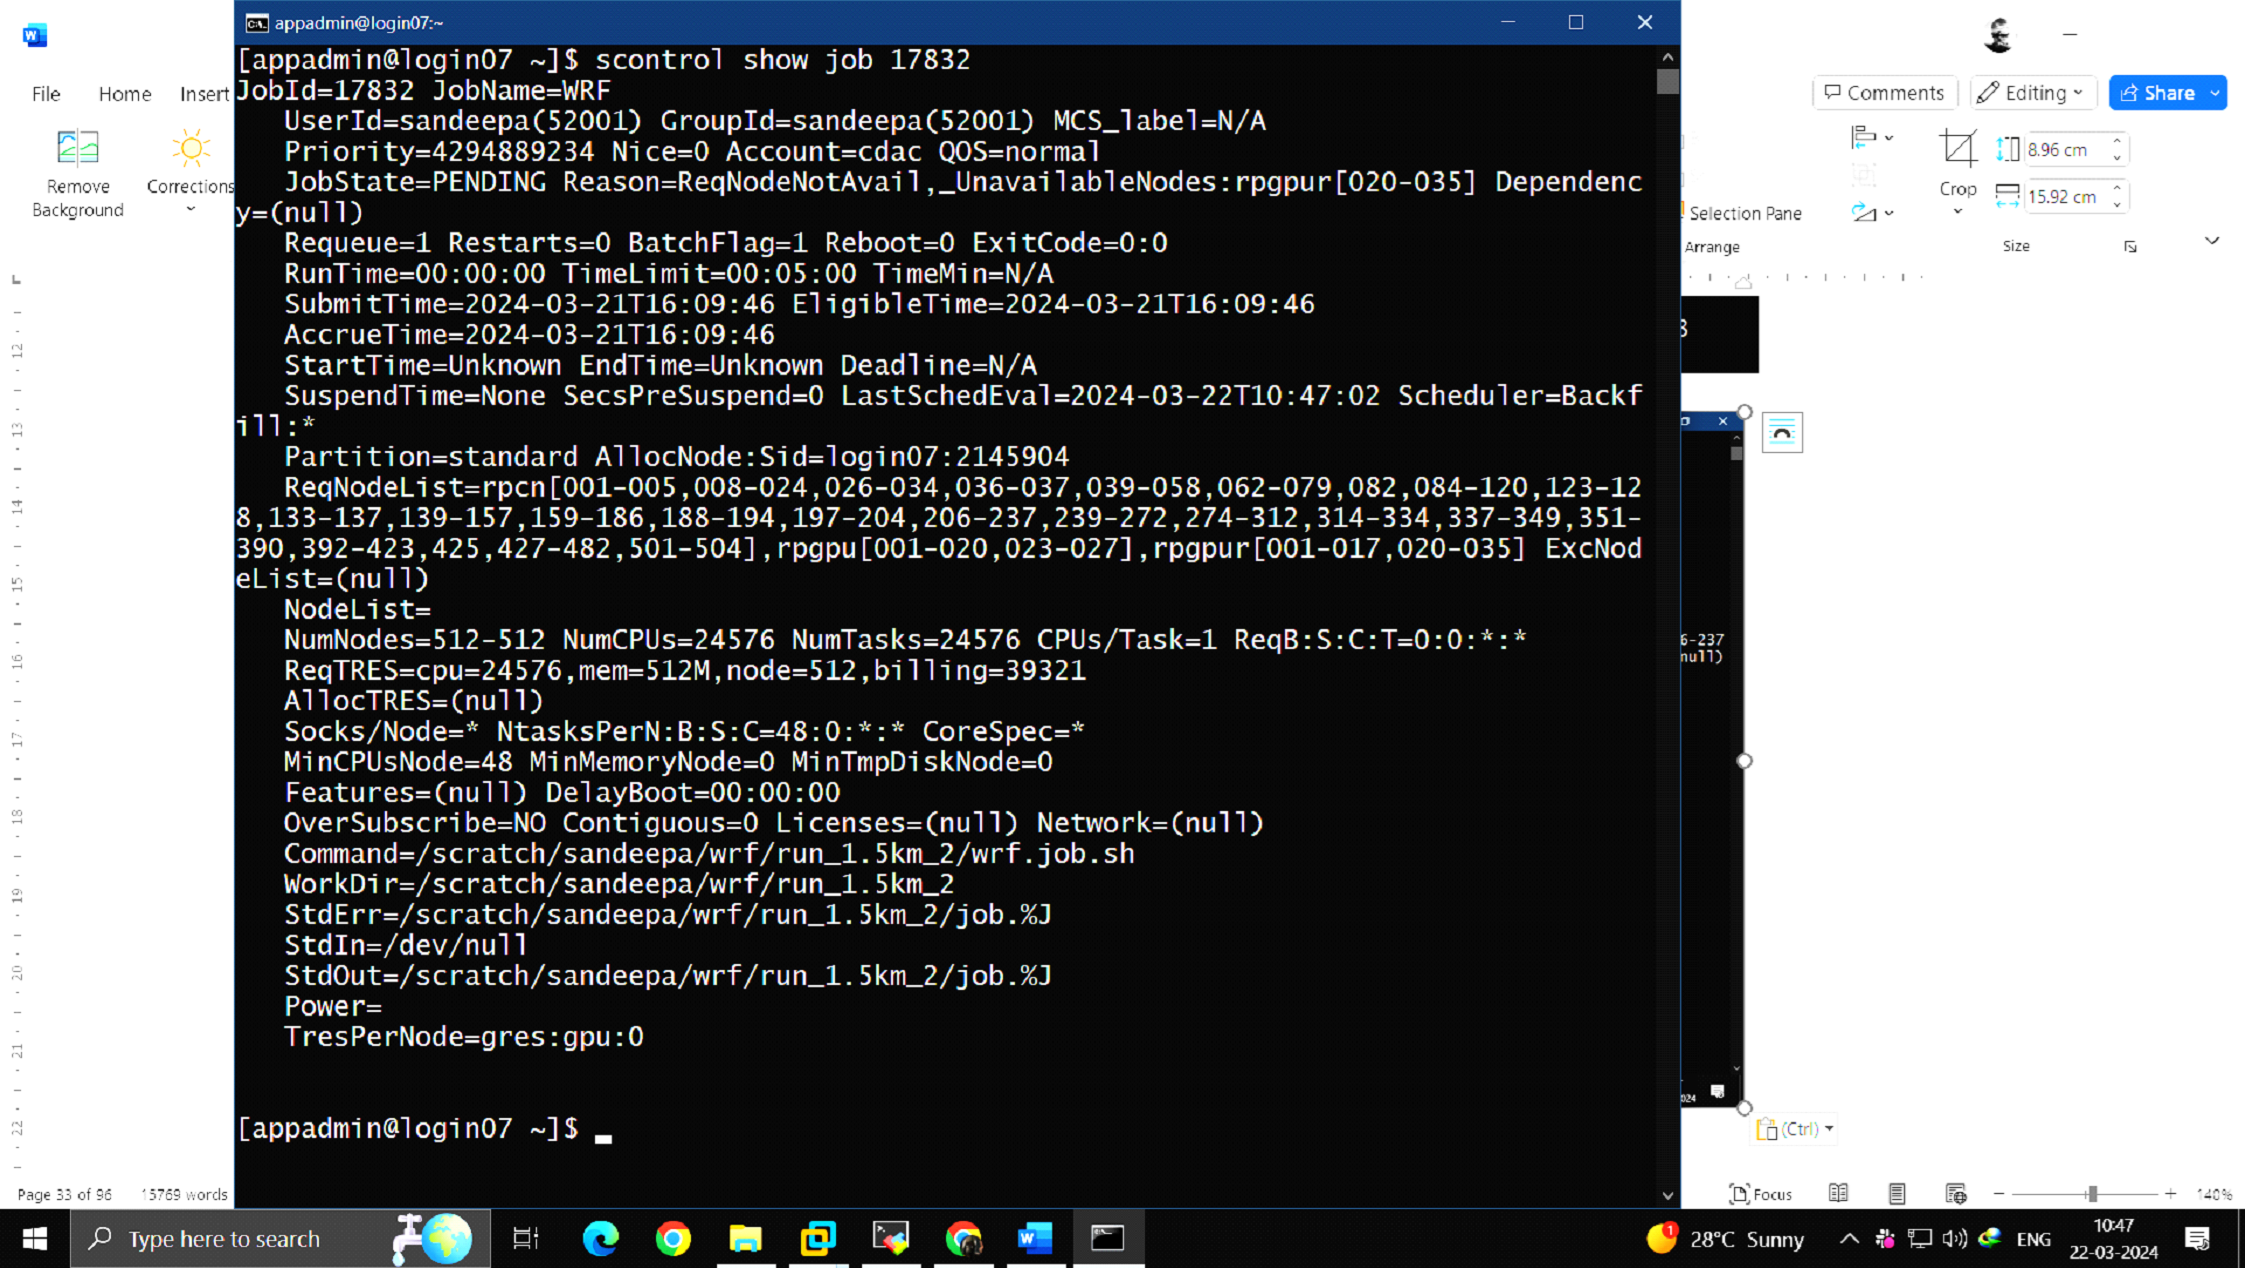This screenshot has height=1268, width=2245.
Task: Expand the Align objects dropdown
Action: pyautogui.click(x=1870, y=137)
